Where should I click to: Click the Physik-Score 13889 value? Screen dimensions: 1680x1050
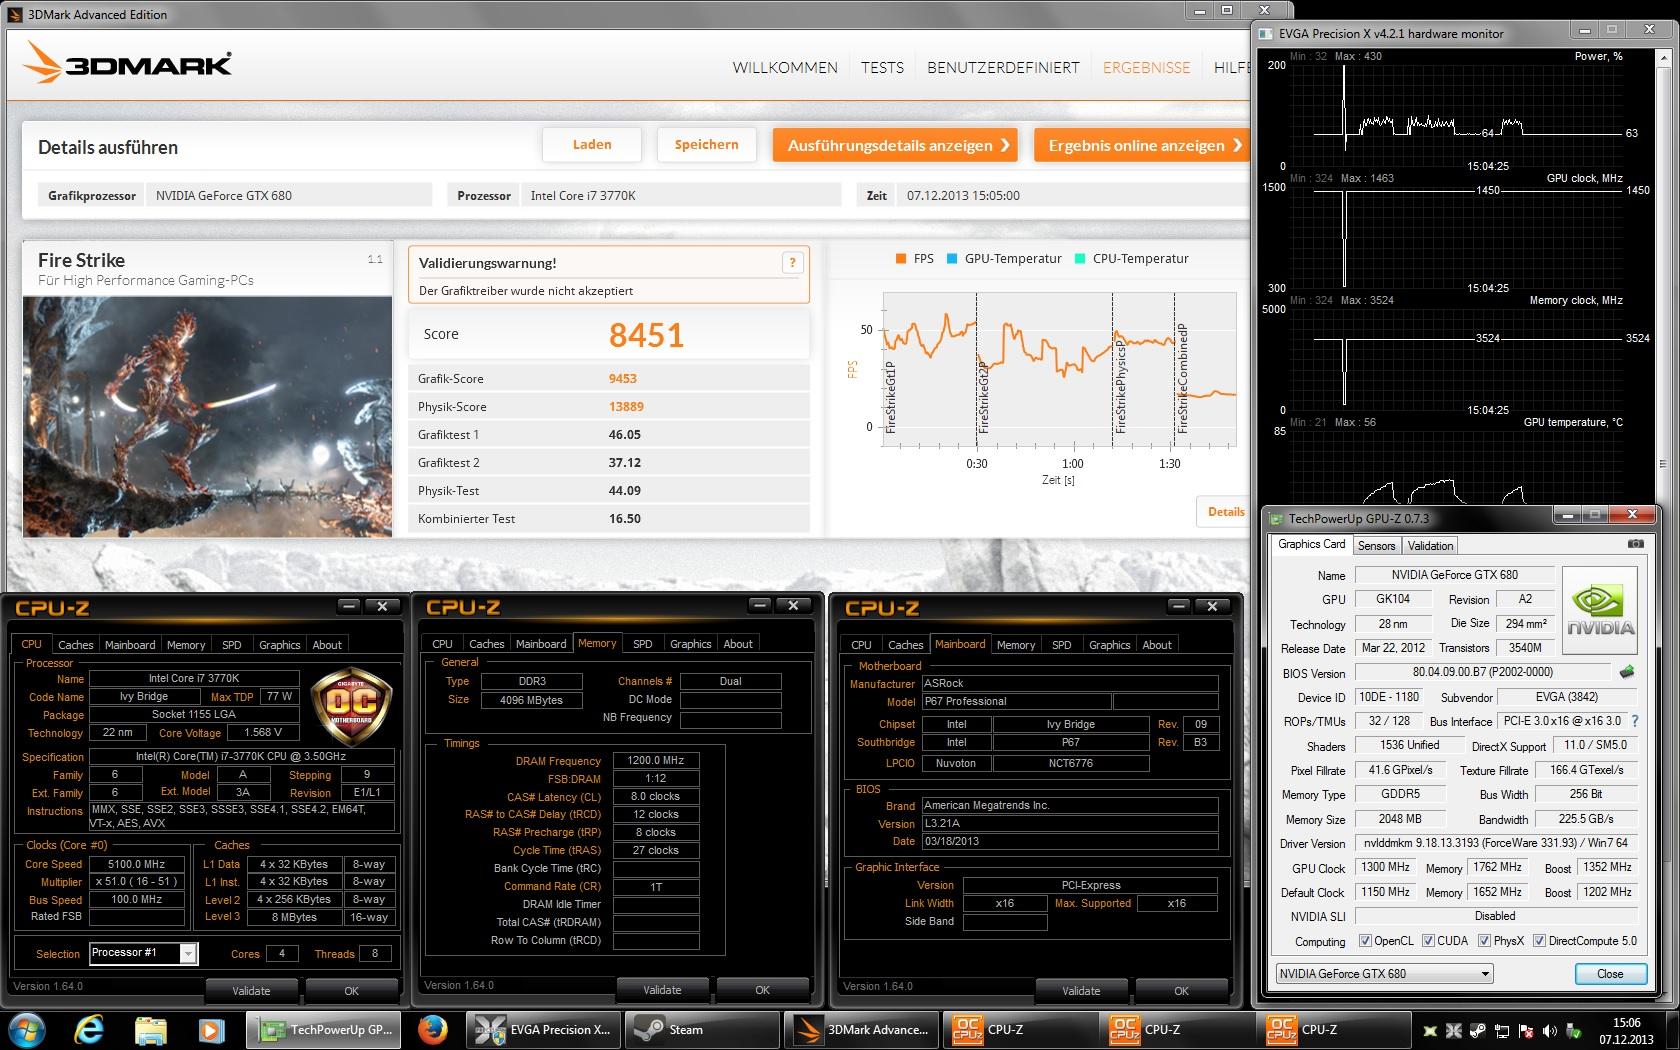pos(626,407)
